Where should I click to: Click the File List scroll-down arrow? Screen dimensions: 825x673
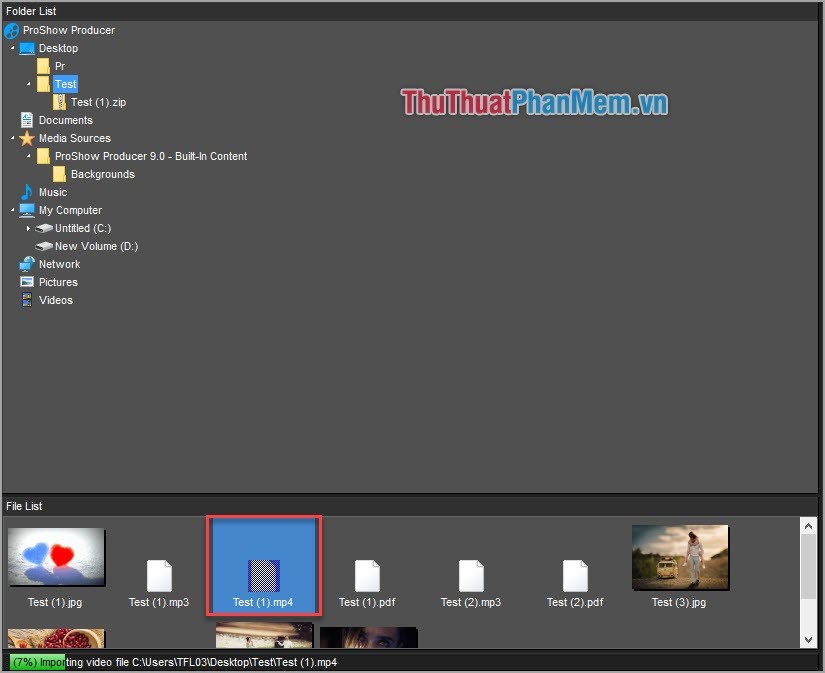pos(808,638)
